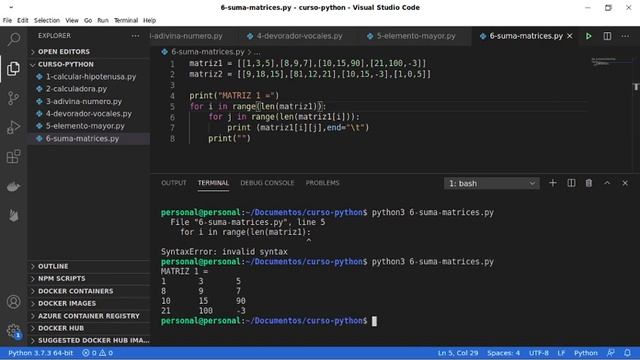This screenshot has width=640, height=360.
Task: Open the Explorer view icon
Action: [13, 69]
